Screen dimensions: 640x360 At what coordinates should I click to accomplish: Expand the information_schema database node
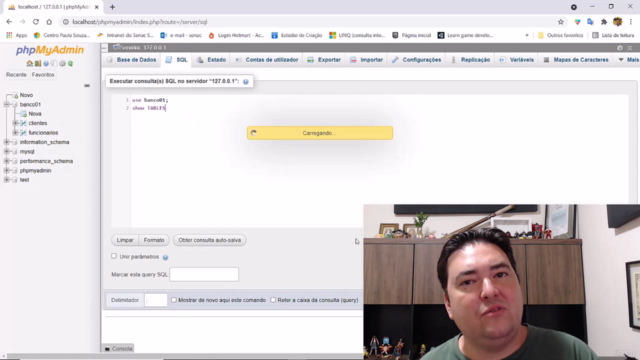pyautogui.click(x=7, y=142)
